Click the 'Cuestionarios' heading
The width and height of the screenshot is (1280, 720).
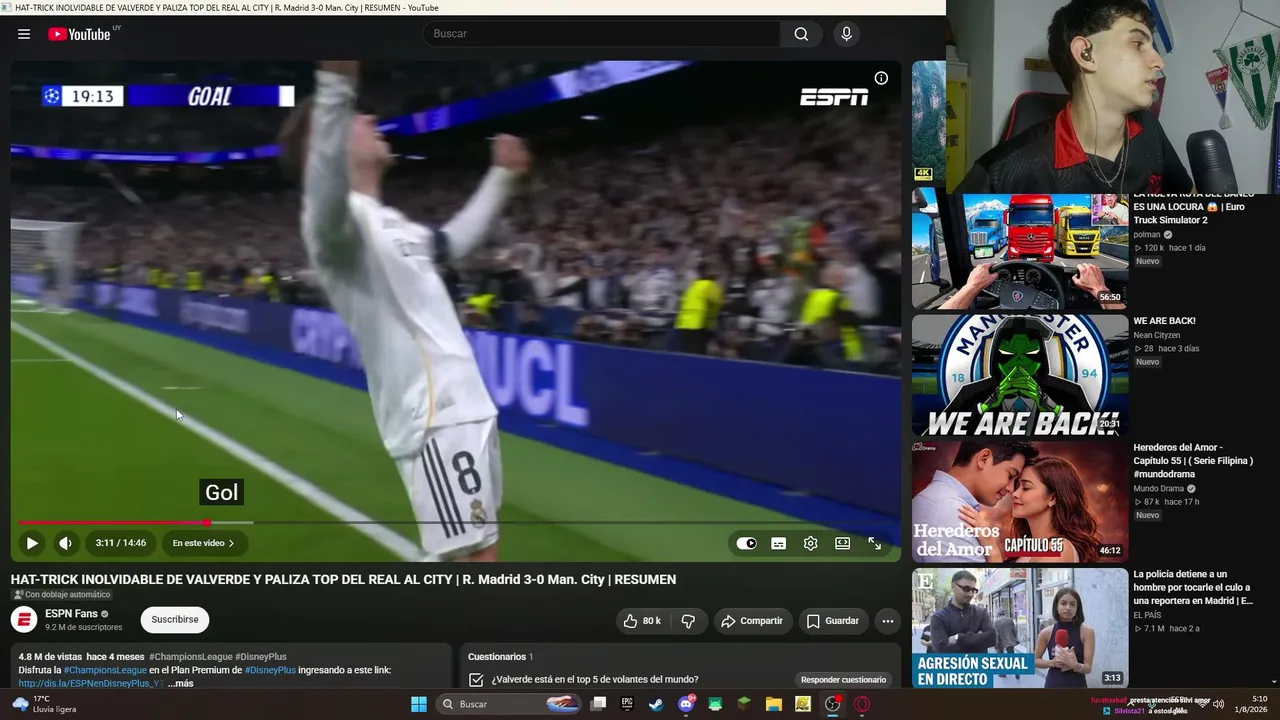point(497,657)
